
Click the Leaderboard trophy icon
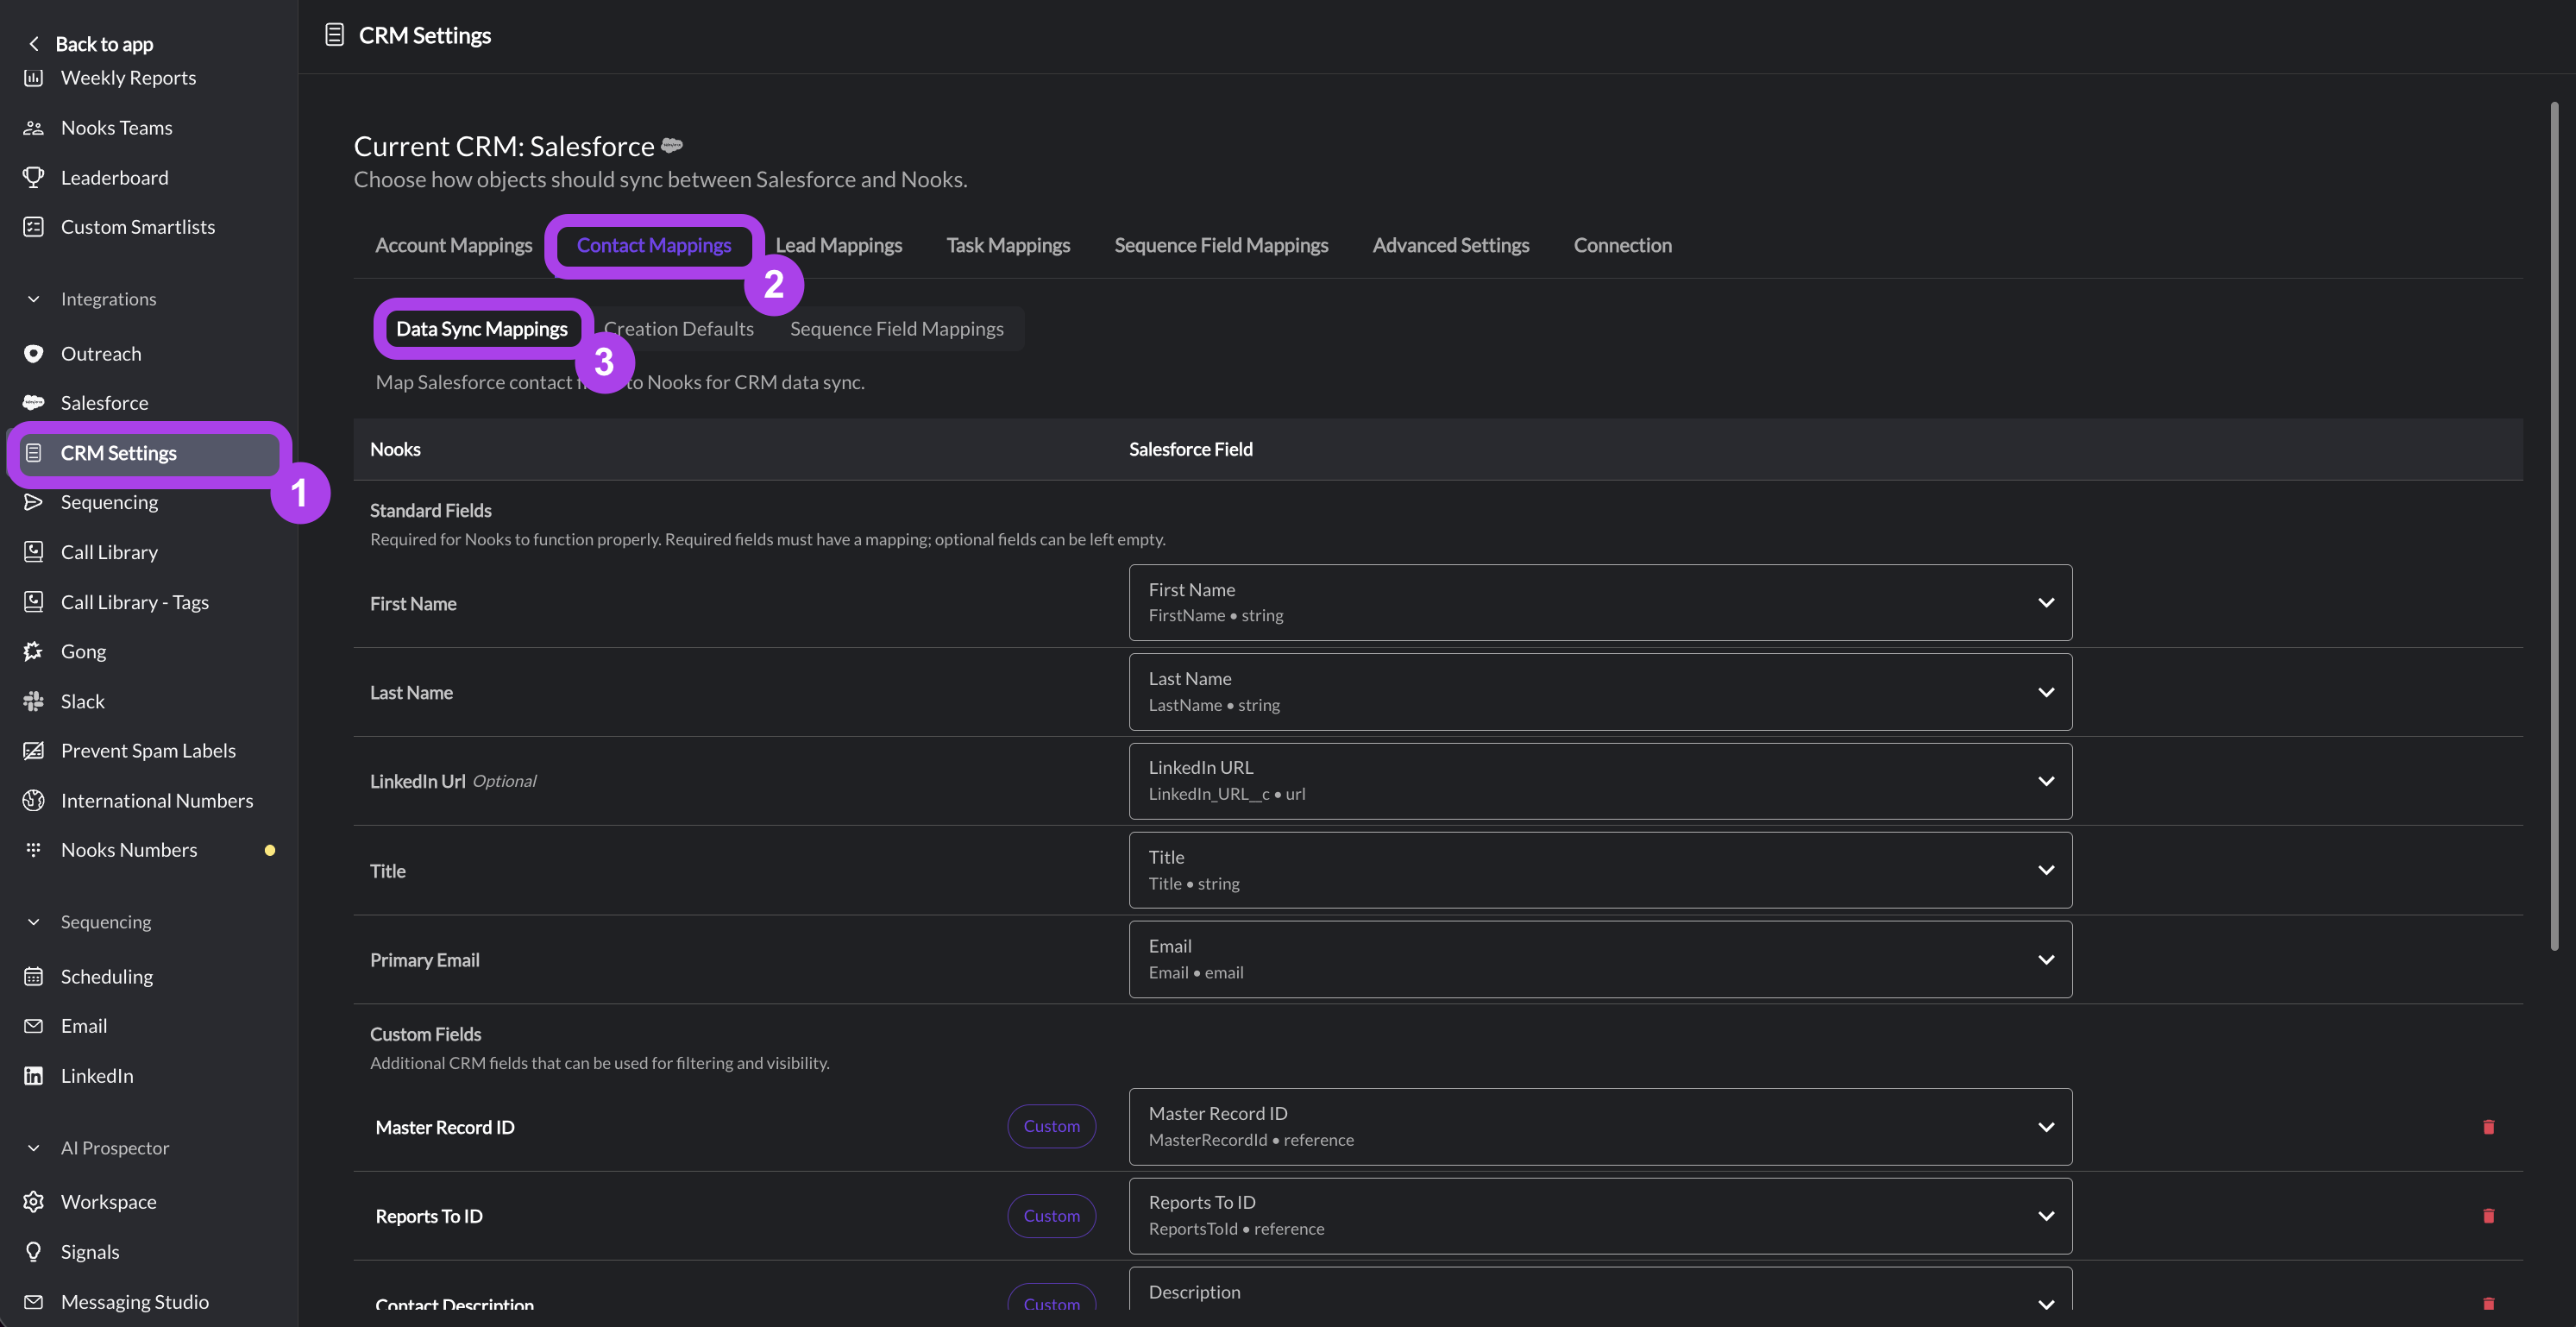coord(33,178)
